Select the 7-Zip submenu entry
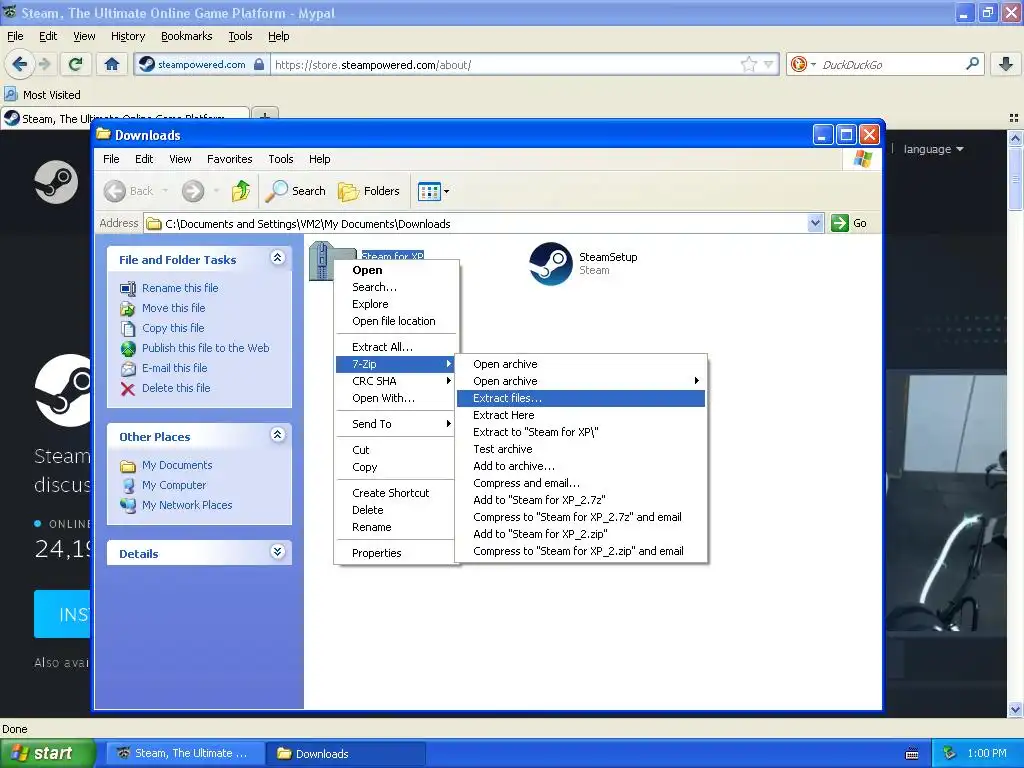Viewport: 1024px width, 768px height. pos(396,364)
